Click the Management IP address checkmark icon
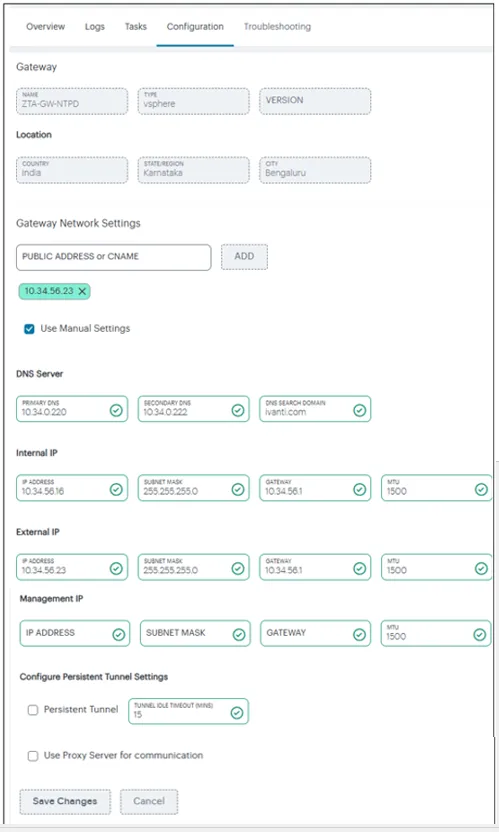The height and width of the screenshot is (832, 499). [x=118, y=635]
